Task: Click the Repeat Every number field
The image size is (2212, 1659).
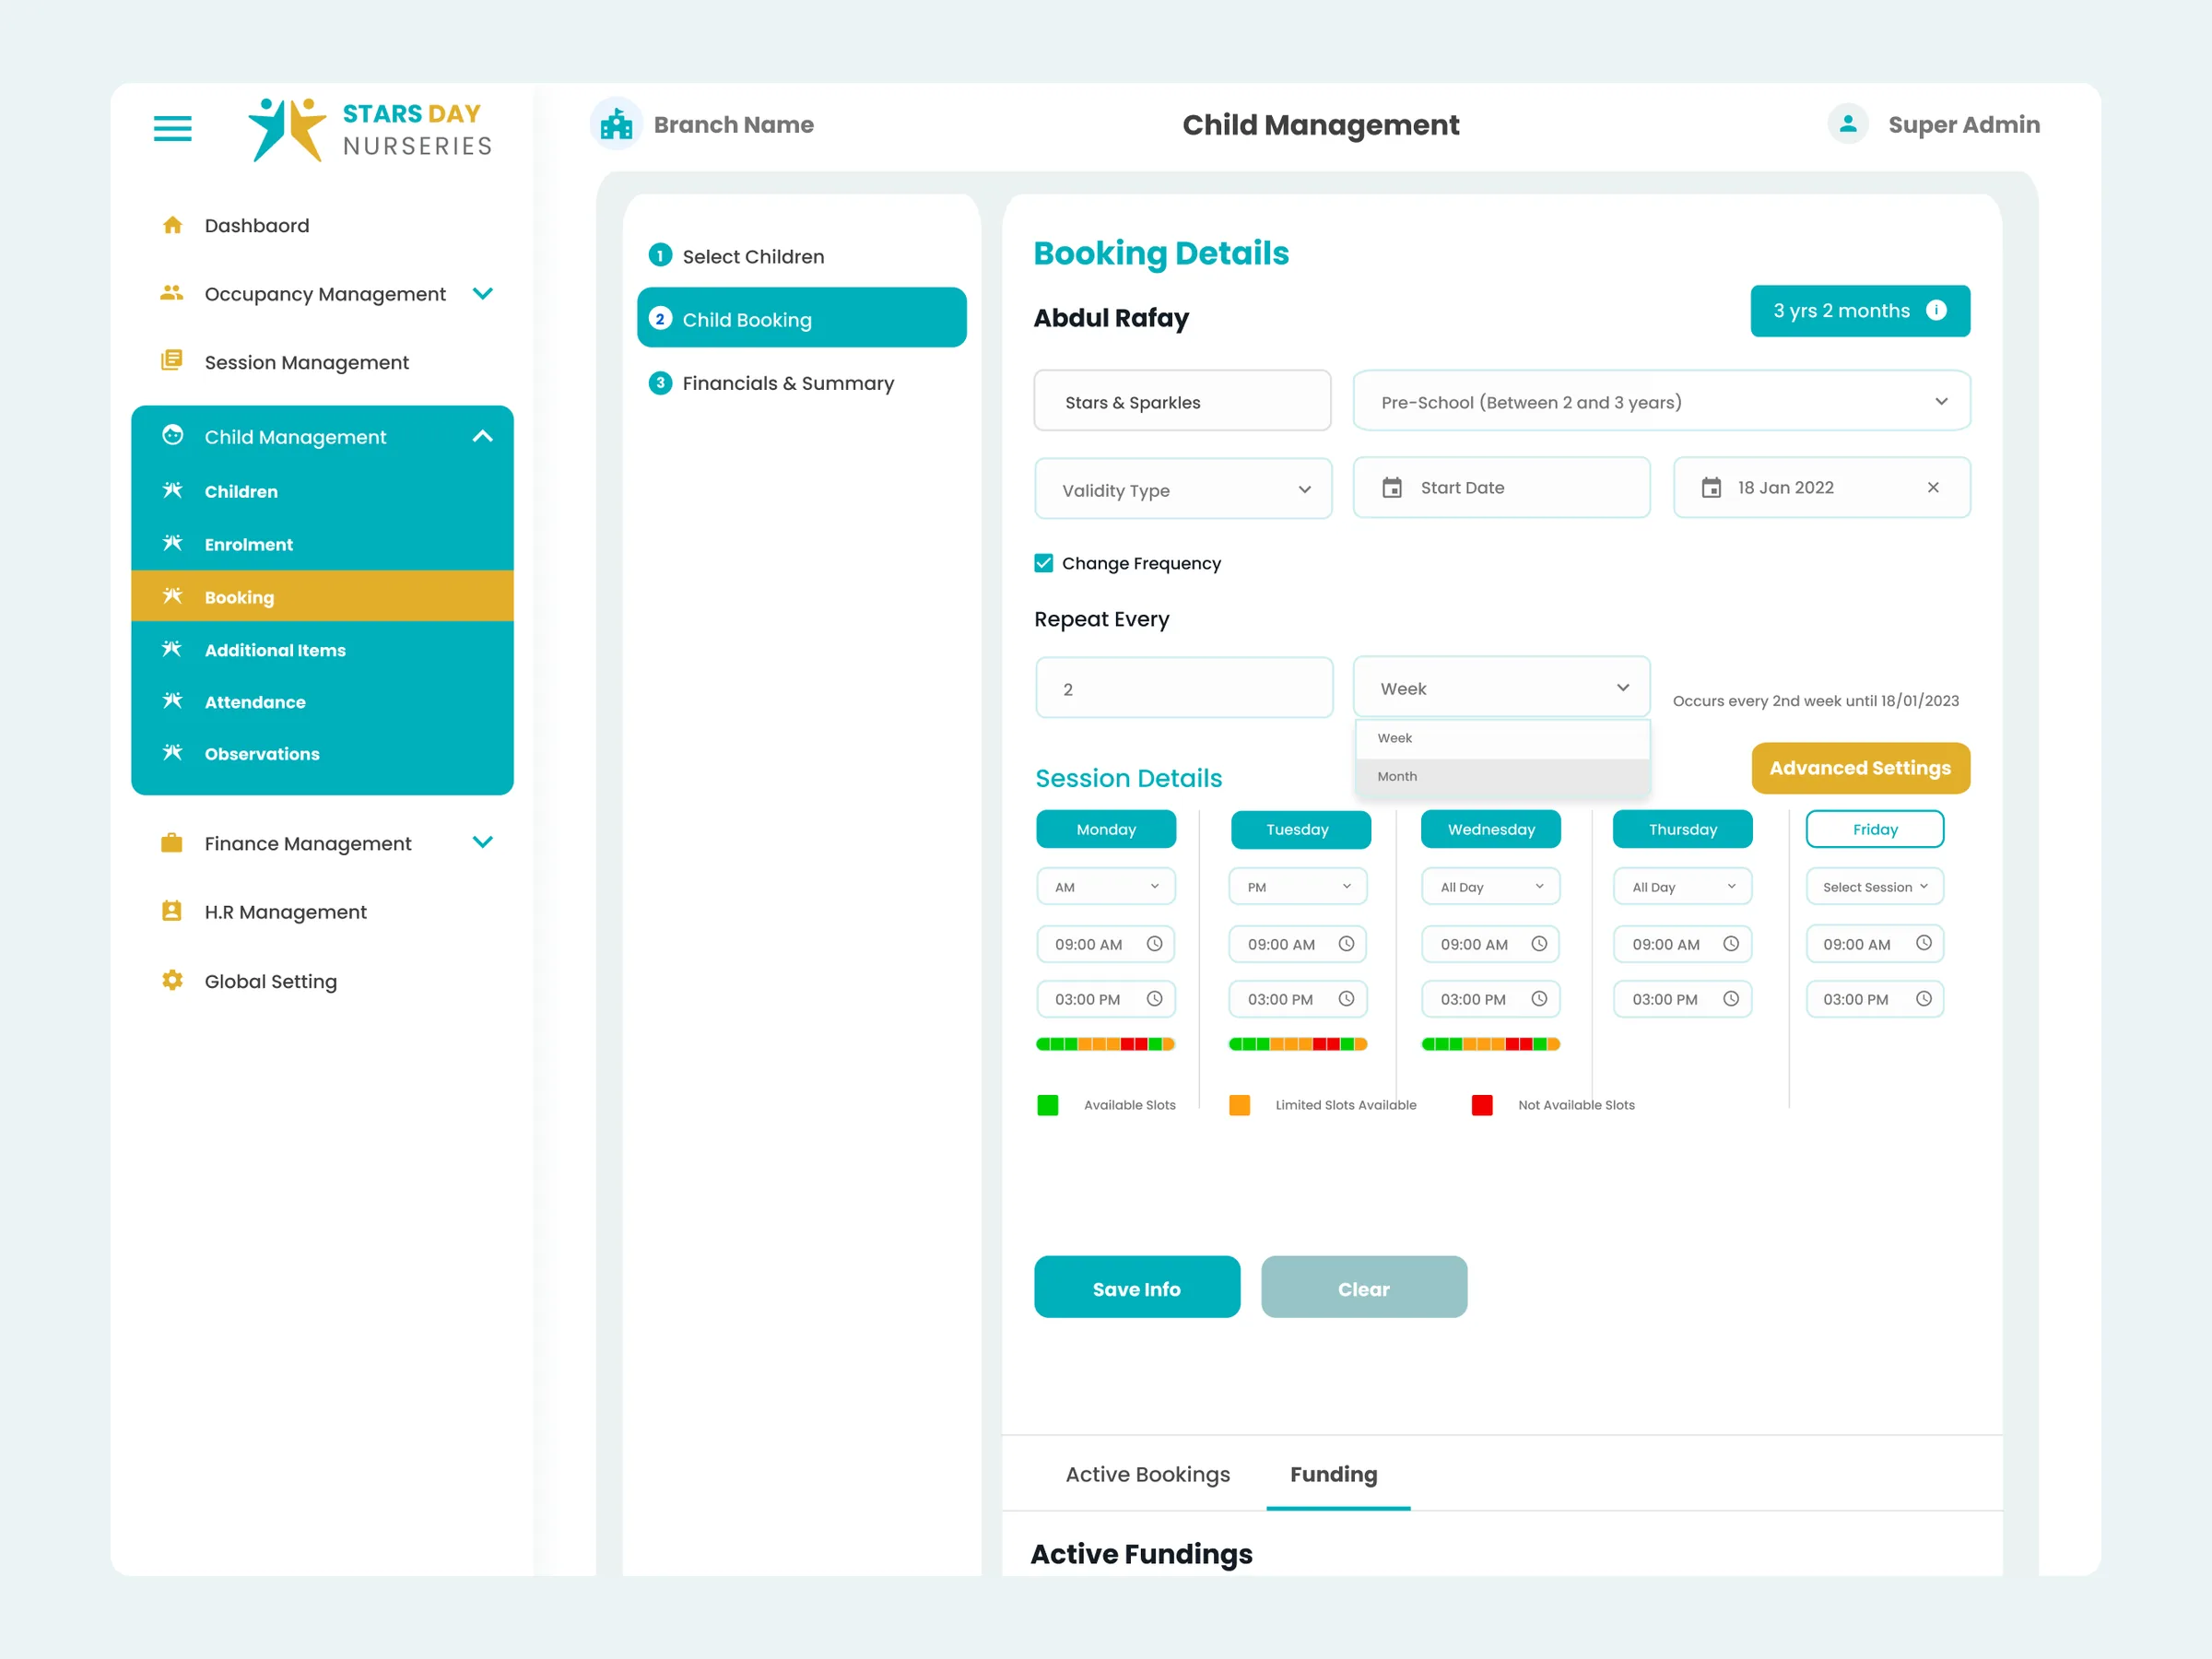Action: click(x=1184, y=688)
